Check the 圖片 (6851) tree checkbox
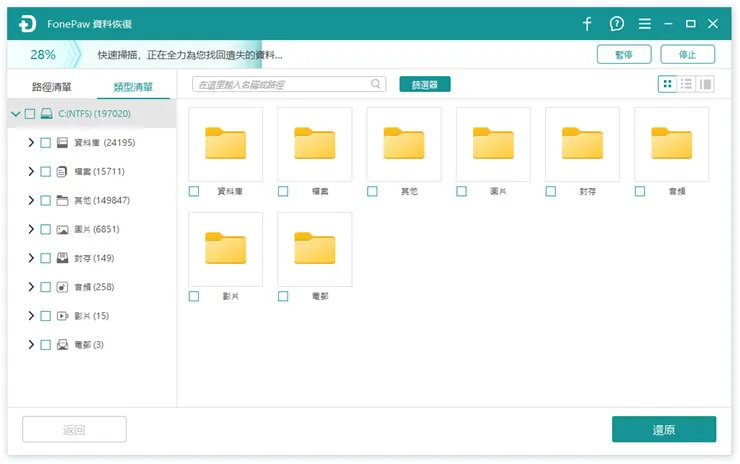The image size is (740, 464). click(45, 229)
